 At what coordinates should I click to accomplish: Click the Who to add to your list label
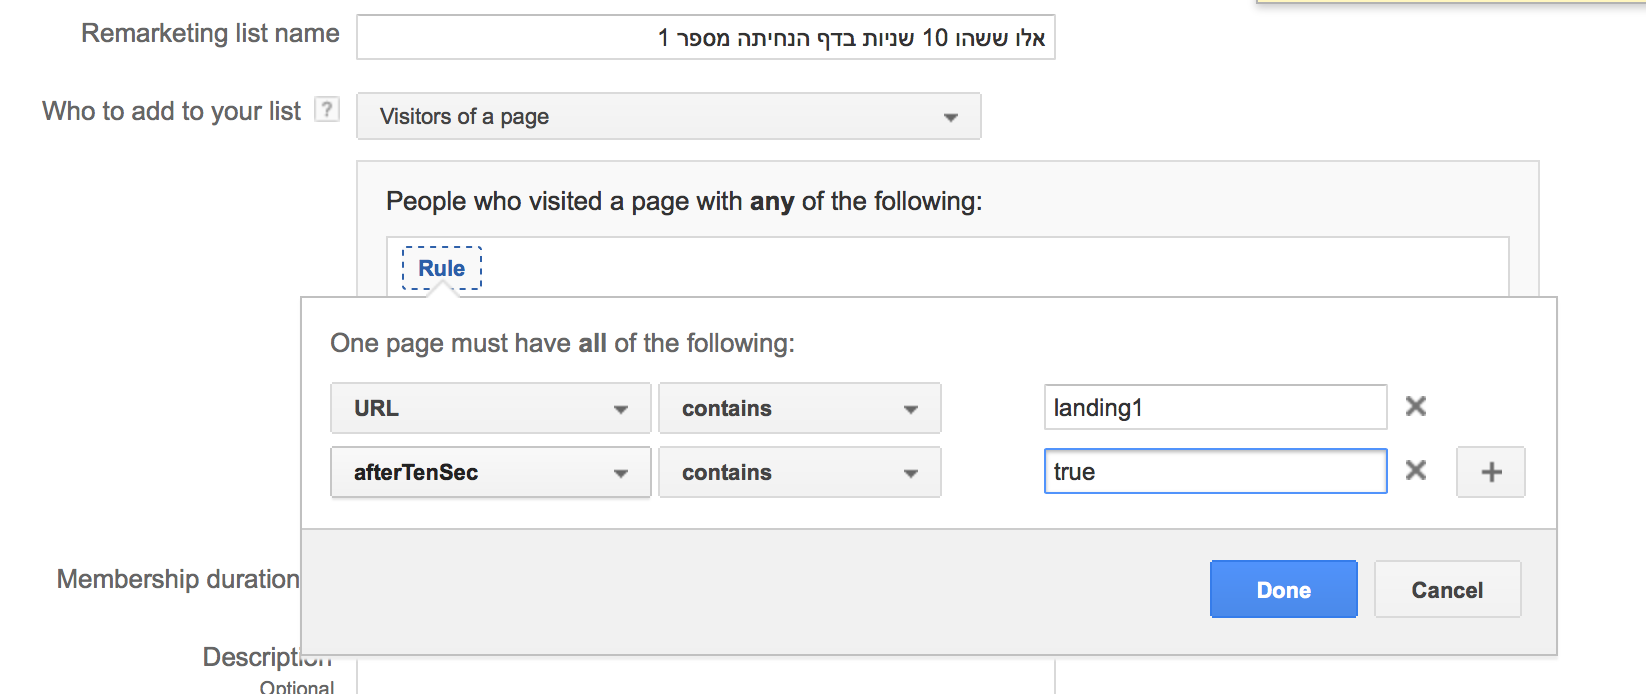click(171, 111)
